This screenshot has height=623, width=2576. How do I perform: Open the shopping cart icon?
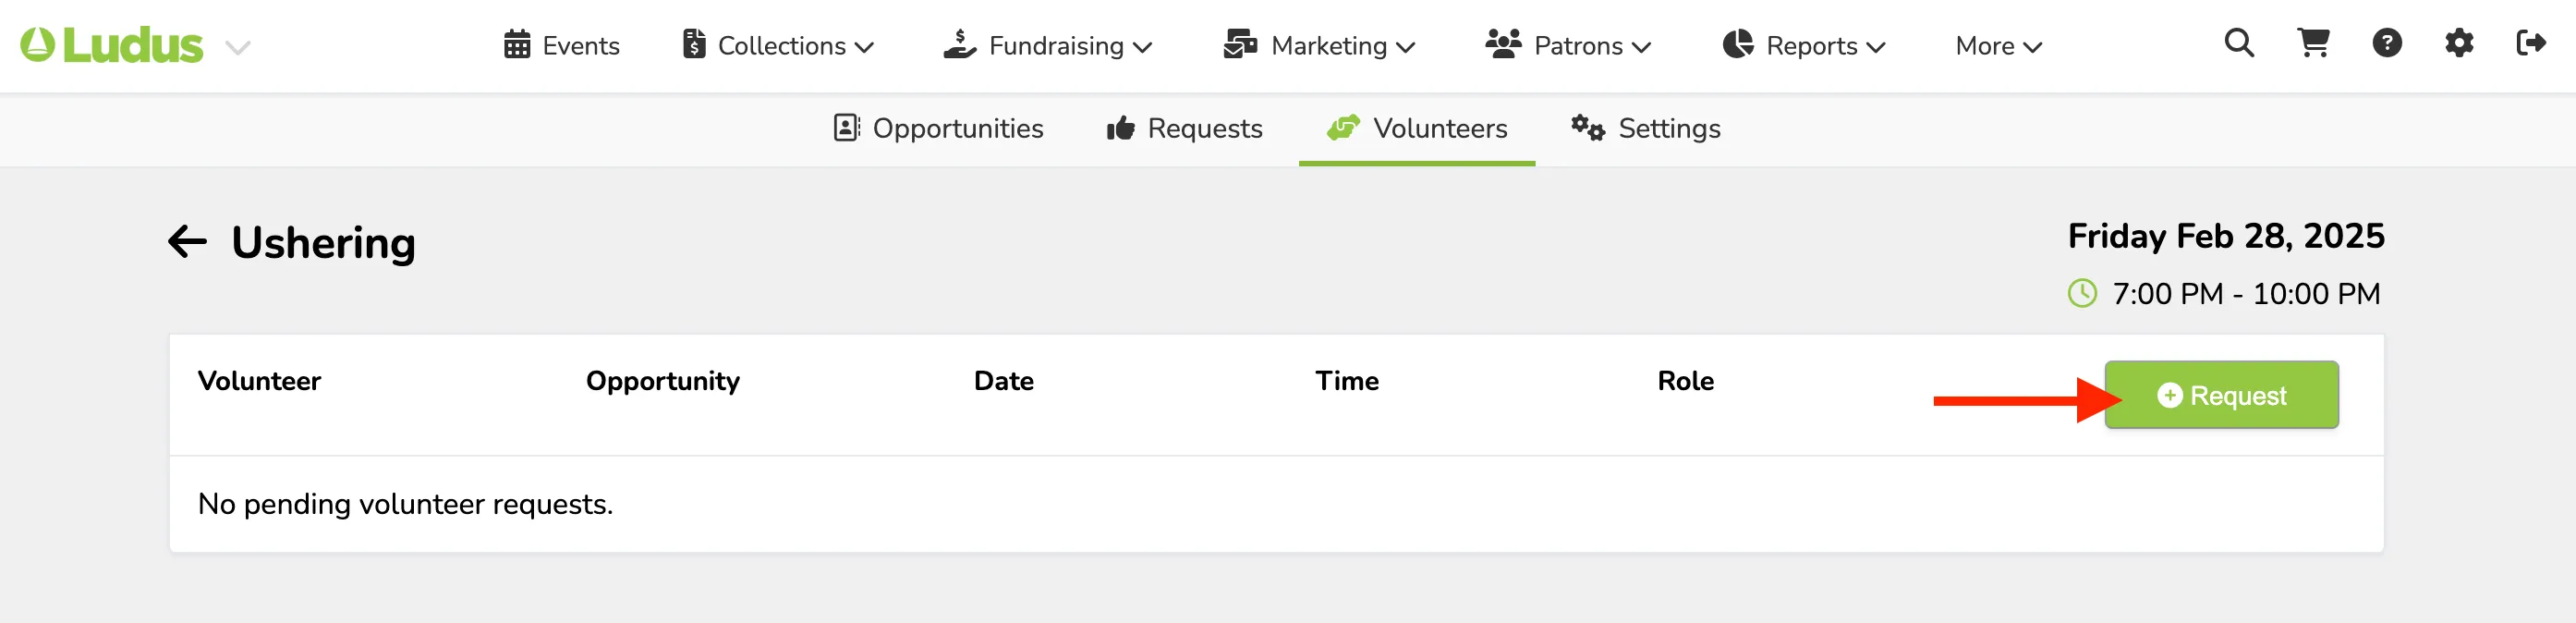tap(2313, 44)
